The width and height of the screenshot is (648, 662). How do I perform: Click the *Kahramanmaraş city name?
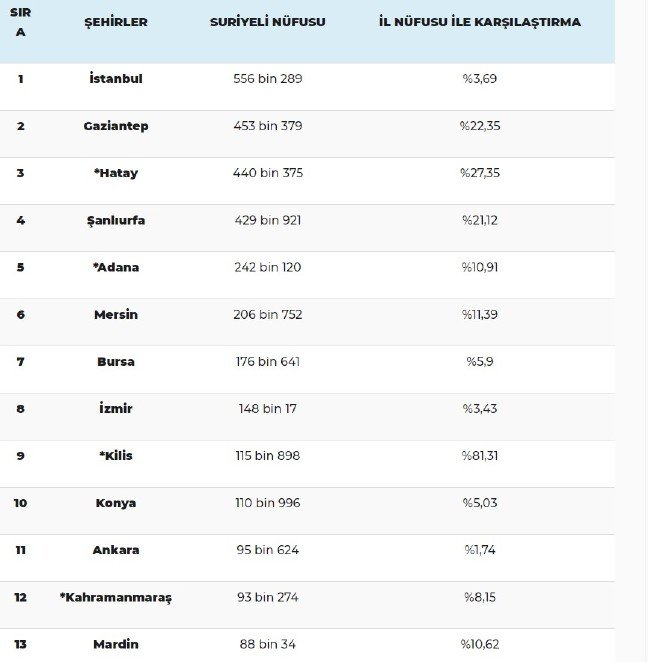click(x=116, y=597)
